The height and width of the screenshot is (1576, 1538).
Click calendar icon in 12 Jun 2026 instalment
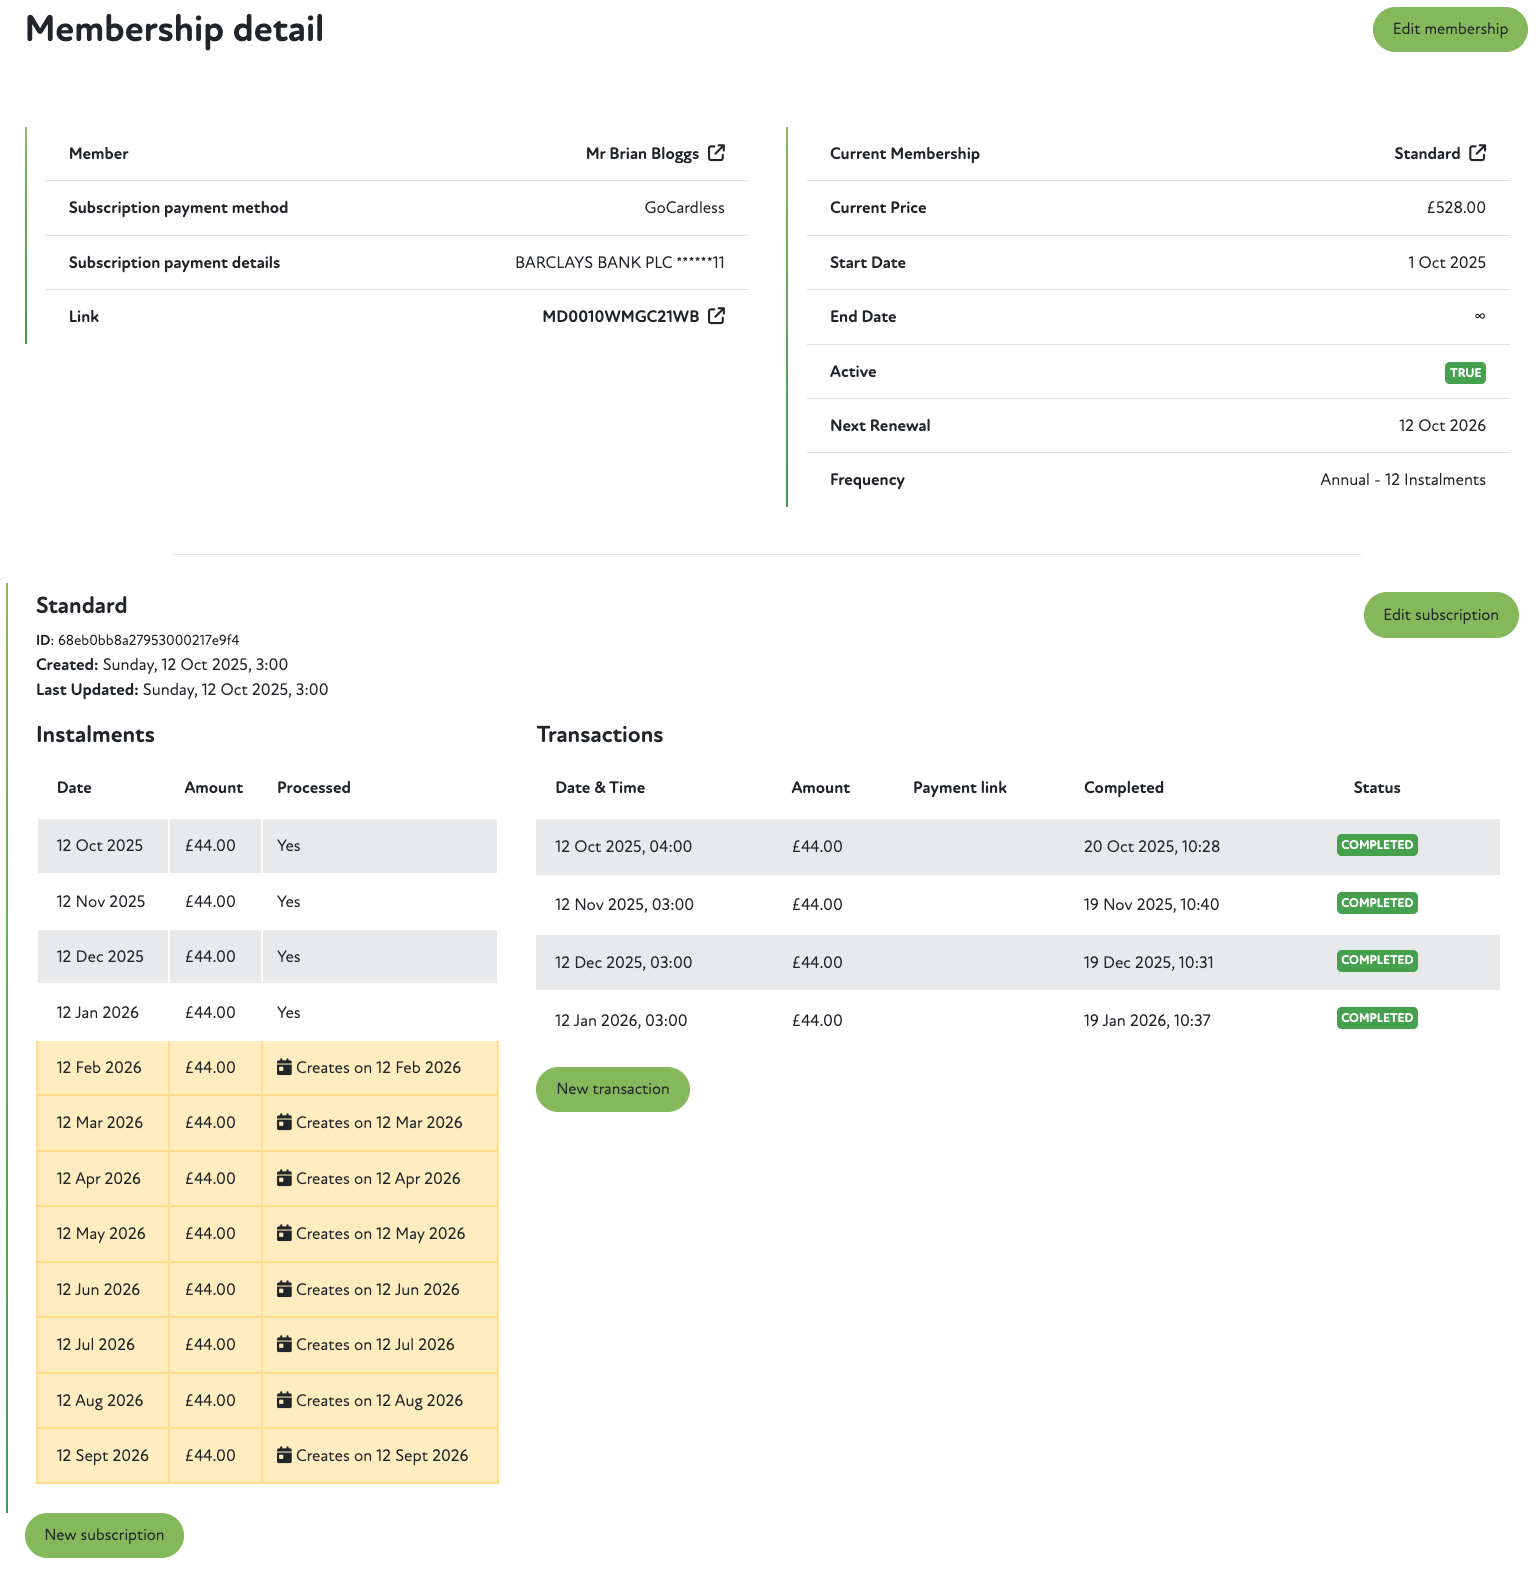coord(284,1289)
